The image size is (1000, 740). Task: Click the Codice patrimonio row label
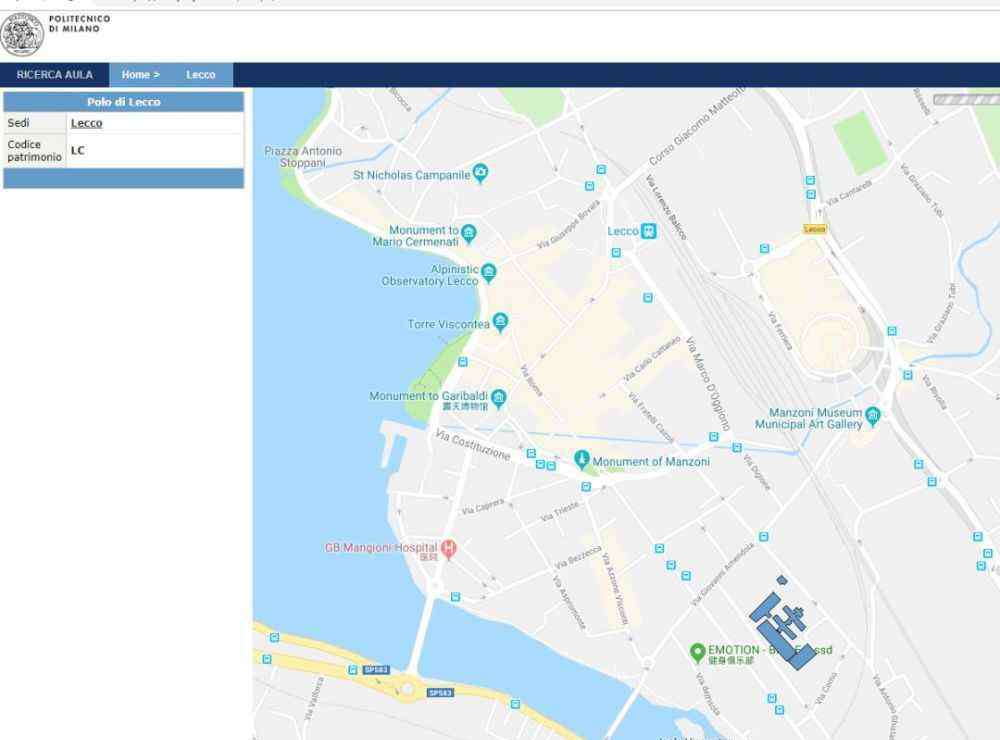[x=34, y=151]
